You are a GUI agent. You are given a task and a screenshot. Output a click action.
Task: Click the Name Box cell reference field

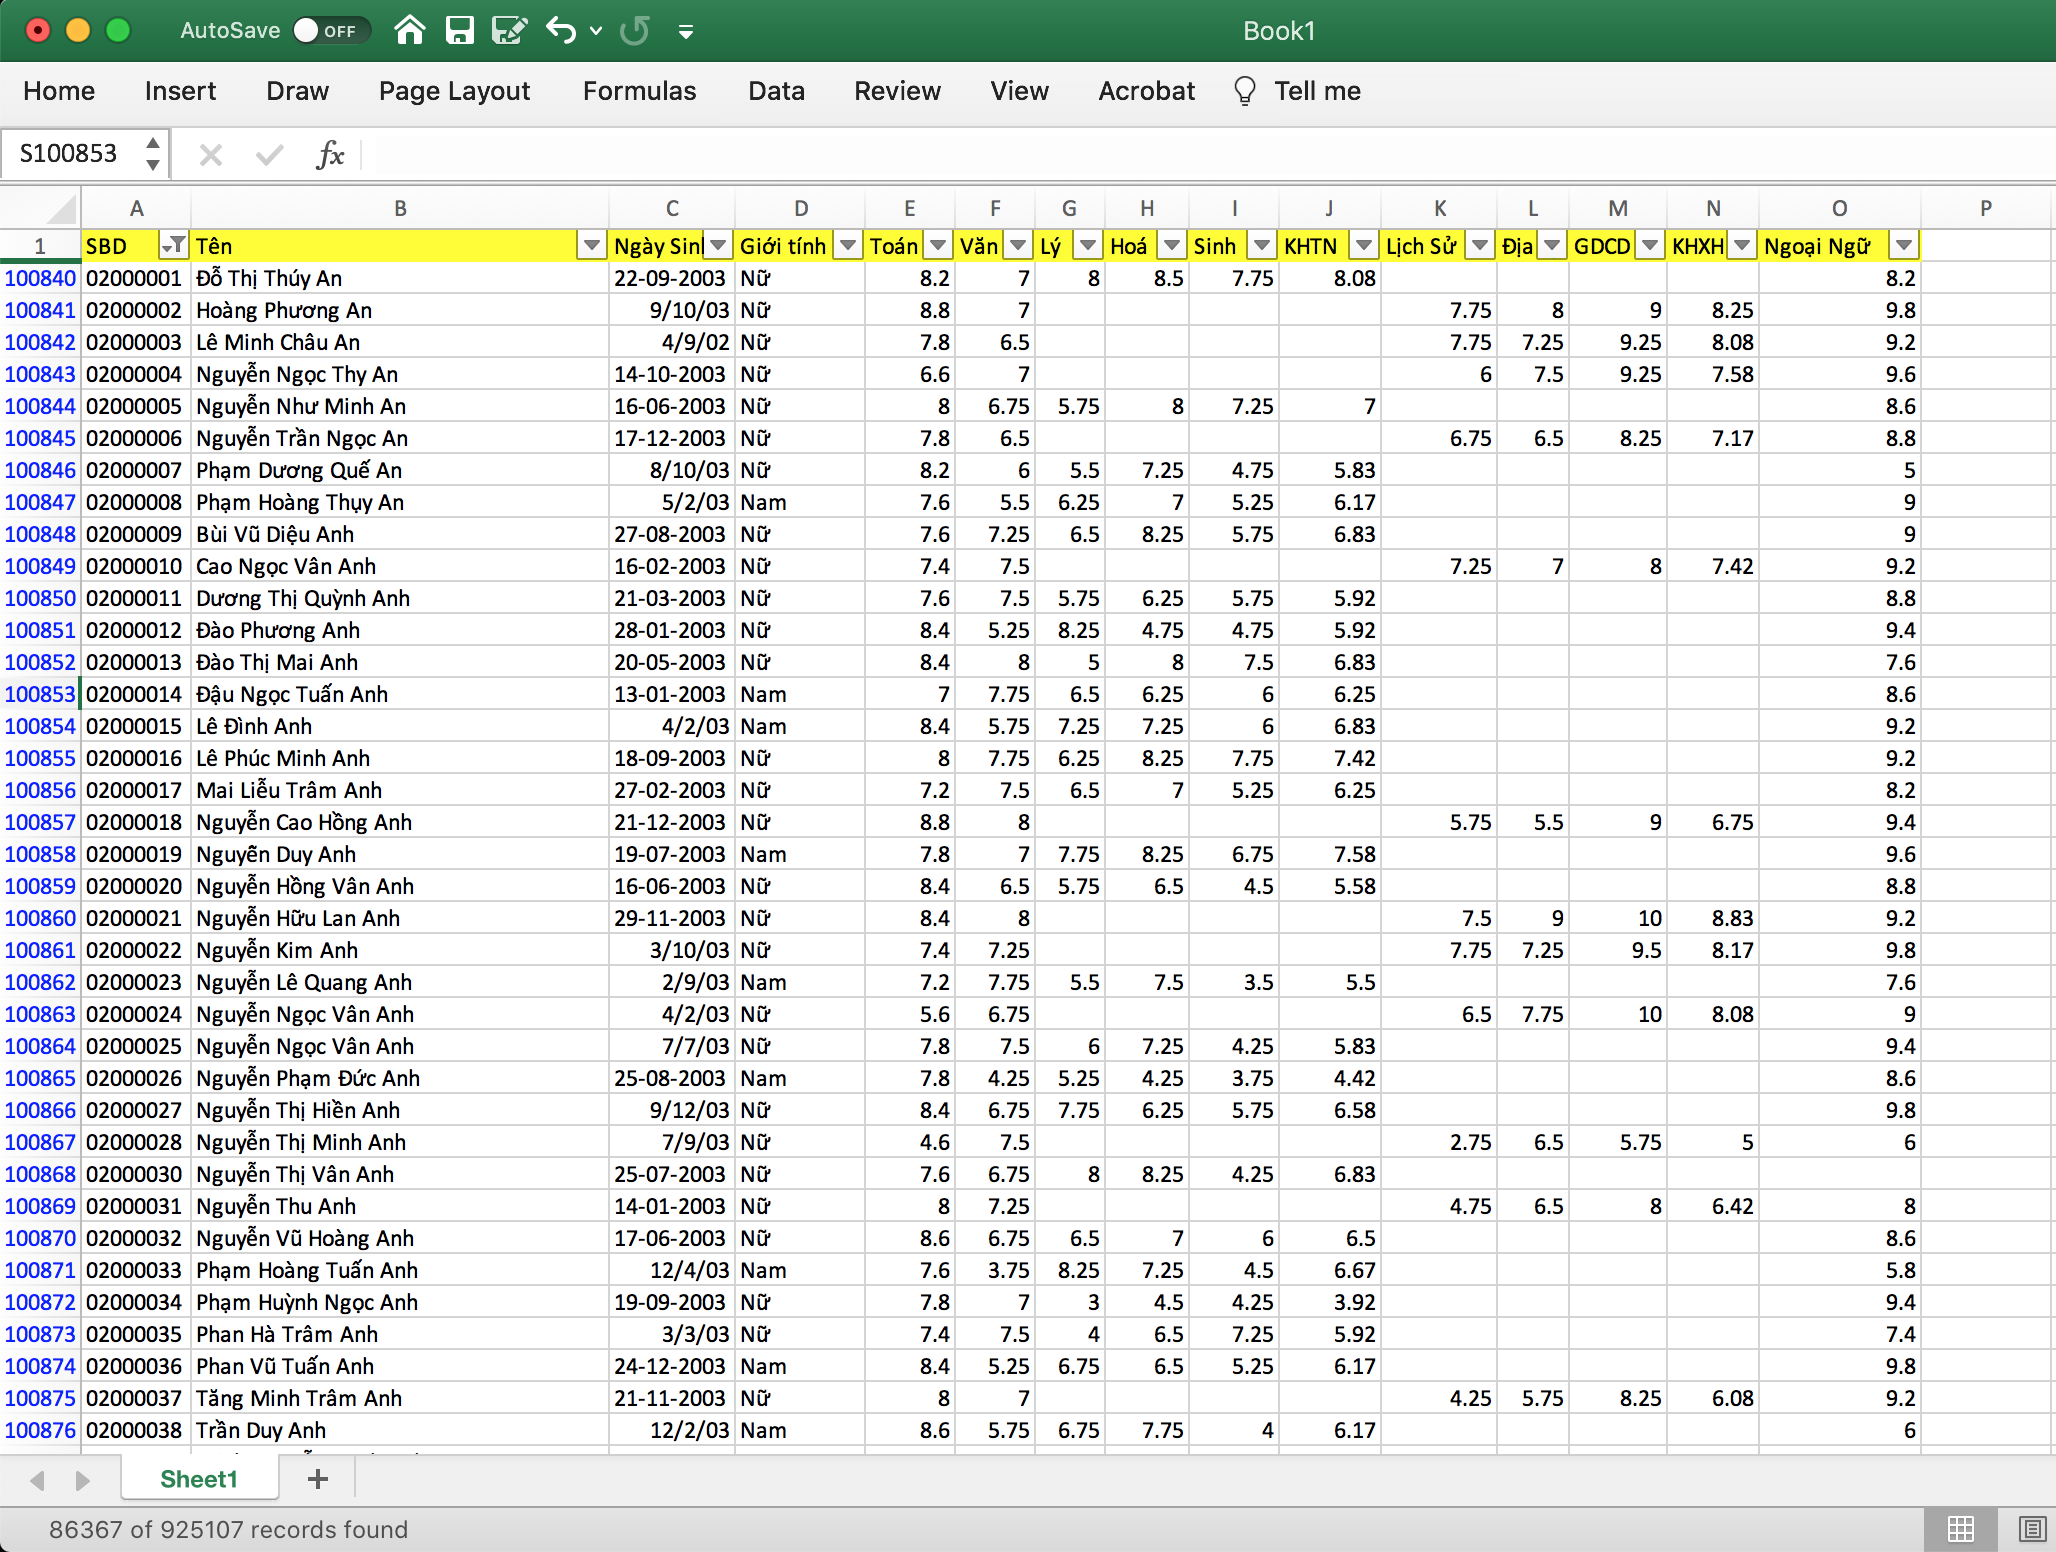[68, 154]
